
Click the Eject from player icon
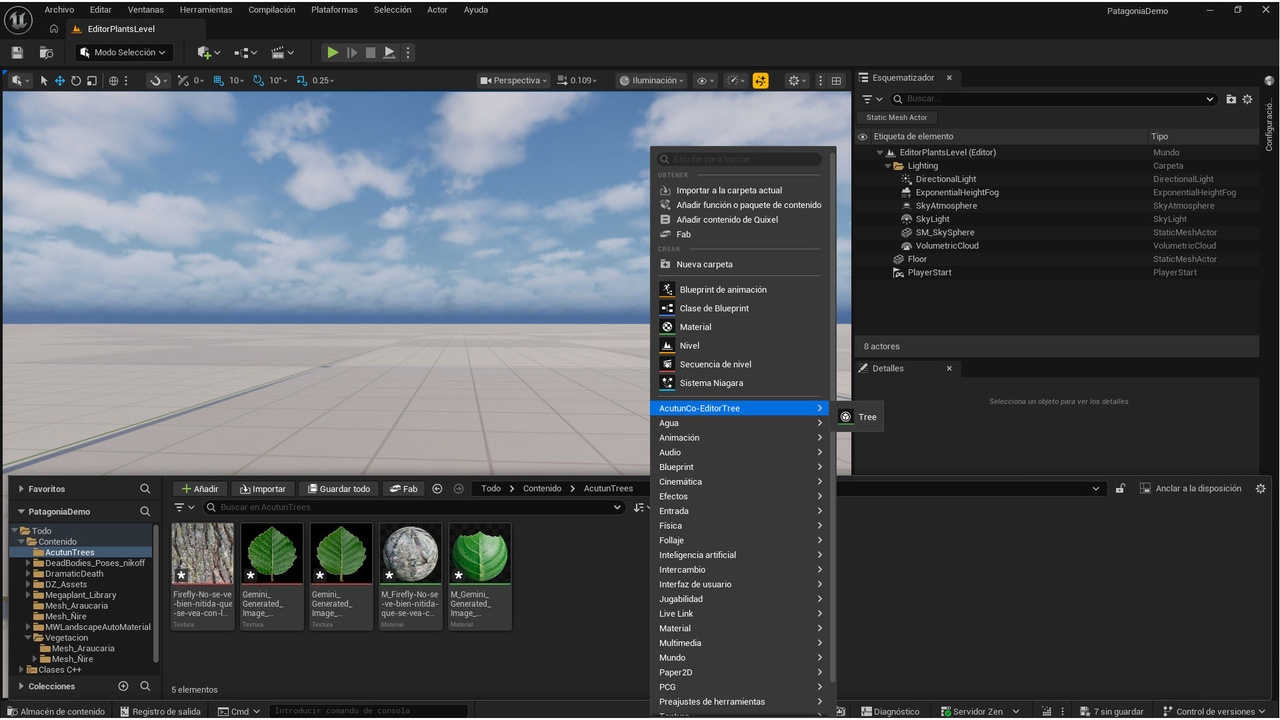(389, 52)
